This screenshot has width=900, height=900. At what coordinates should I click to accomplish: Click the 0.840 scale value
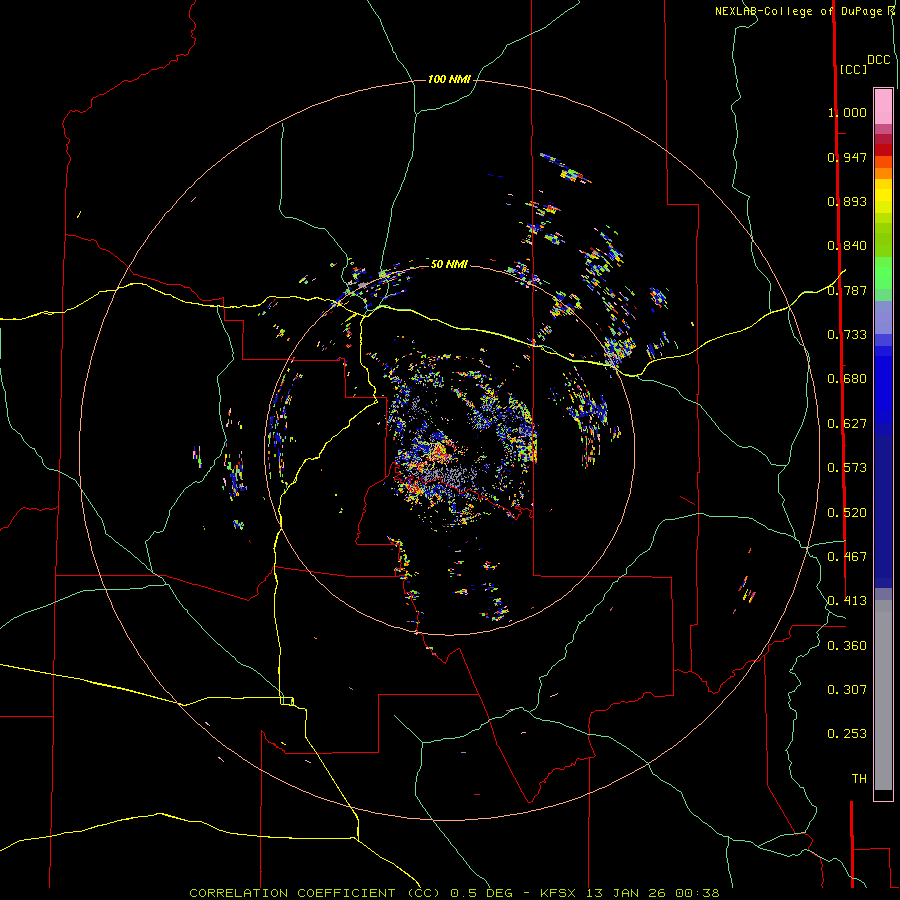coord(847,246)
